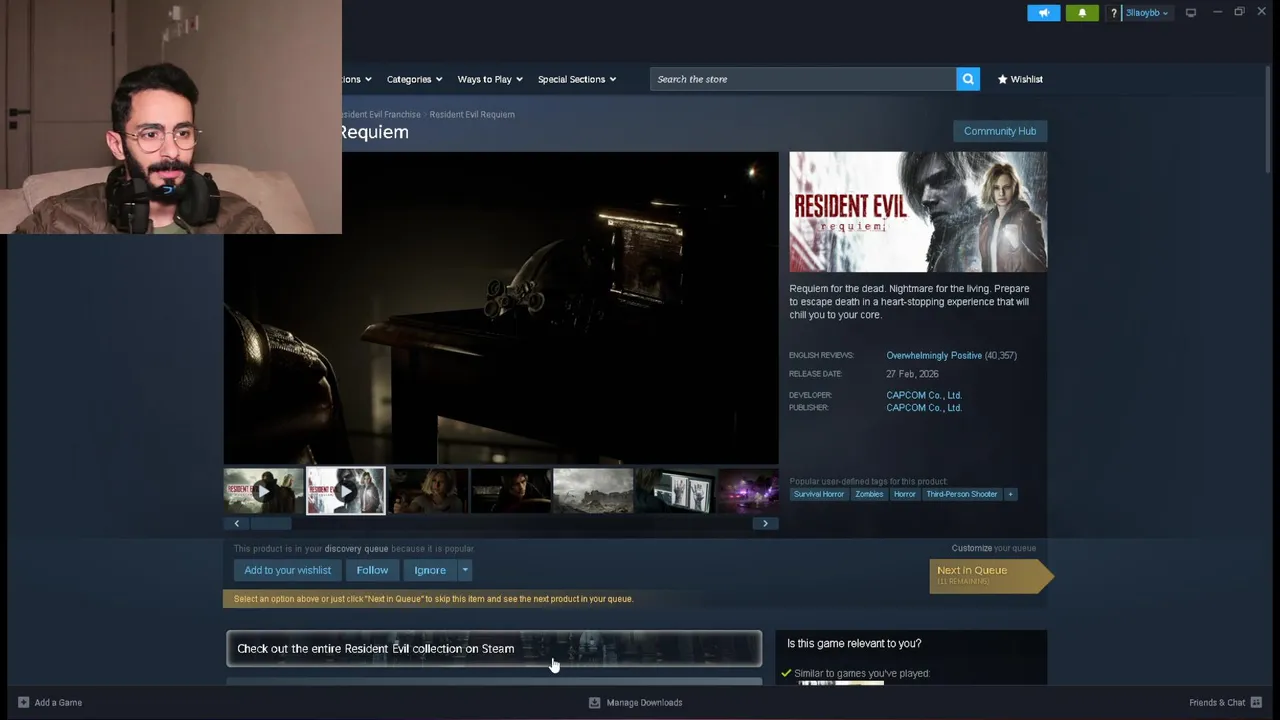Open the Wishlist link
Screen dimensions: 1280x720
tap(1020, 79)
